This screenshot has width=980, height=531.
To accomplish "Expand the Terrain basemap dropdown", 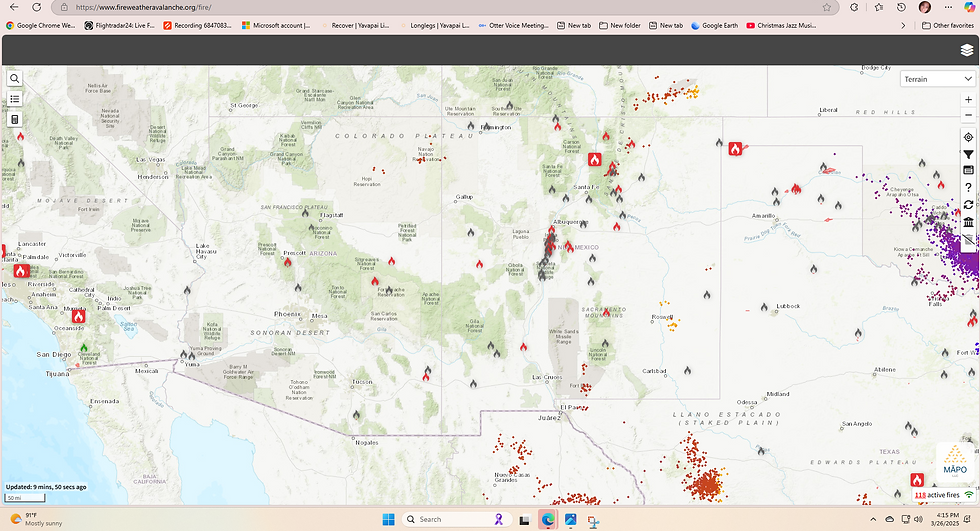I will [x=938, y=79].
